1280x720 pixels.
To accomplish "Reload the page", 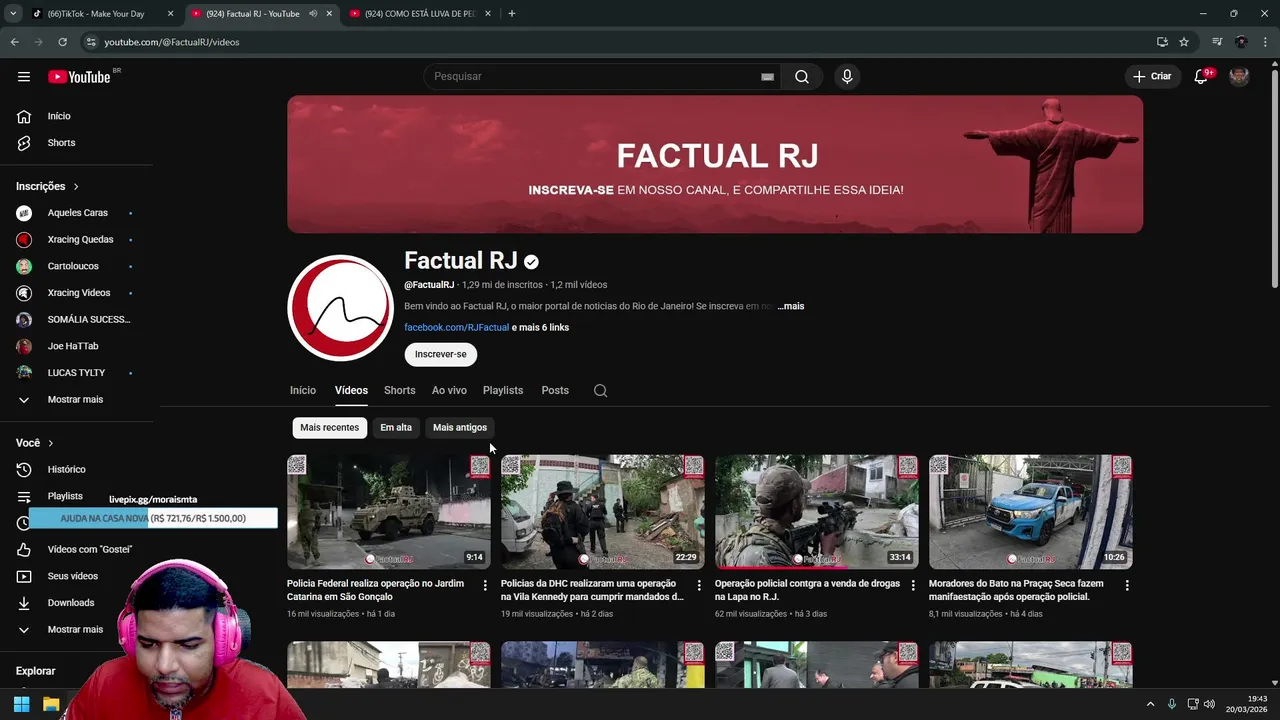I will pyautogui.click(x=62, y=42).
